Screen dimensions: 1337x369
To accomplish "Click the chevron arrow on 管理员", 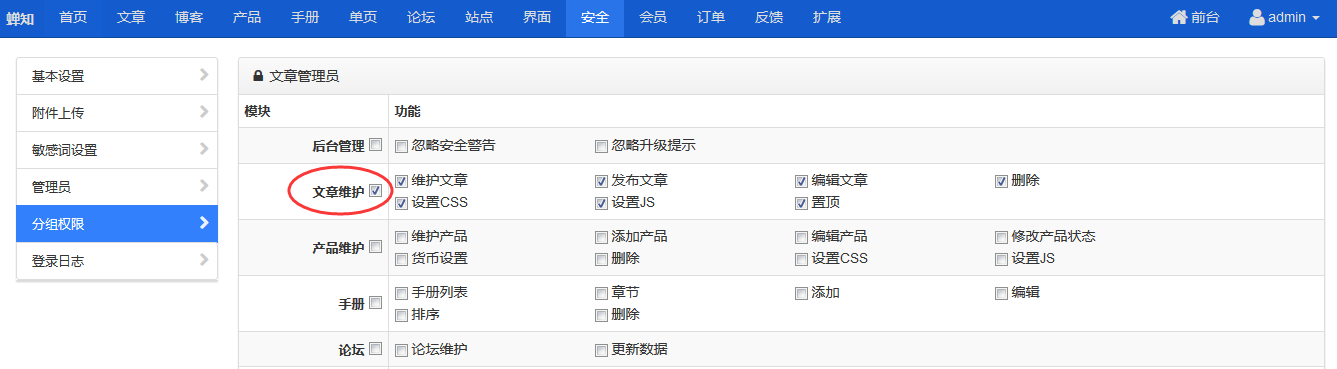I will coord(204,186).
